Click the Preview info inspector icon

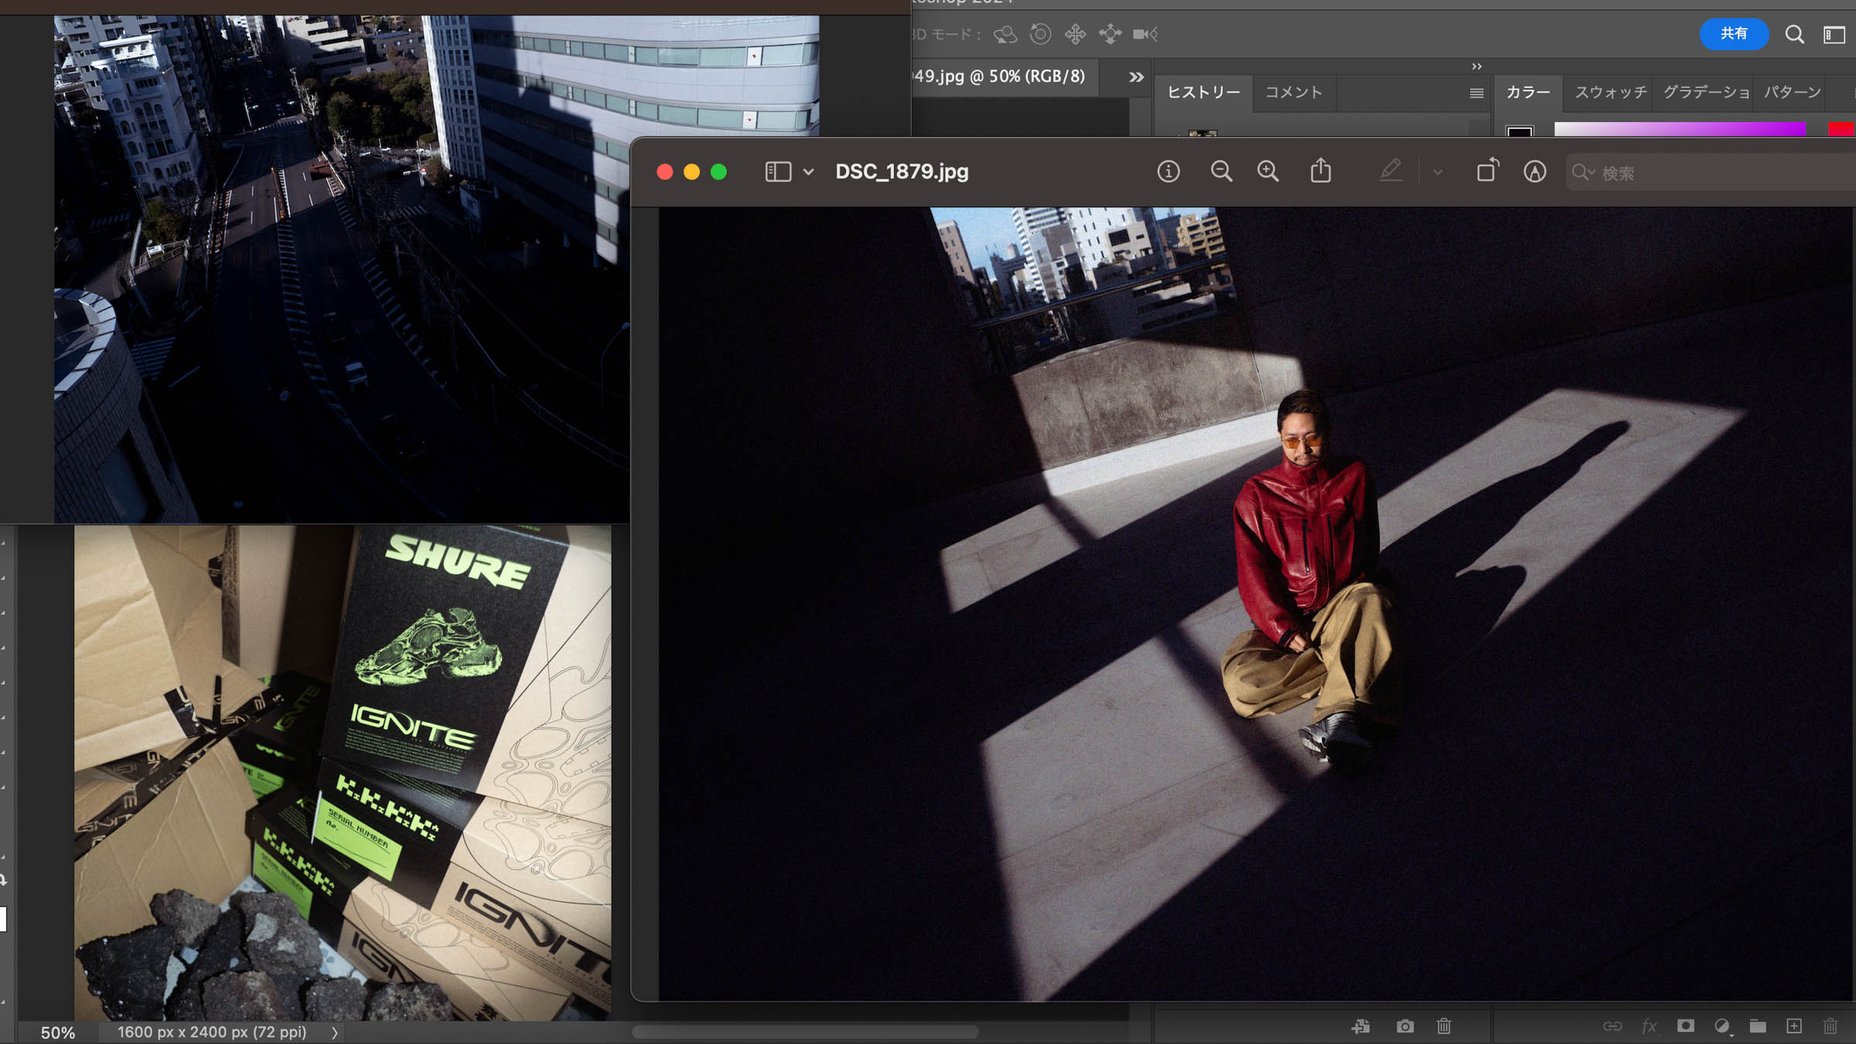pos(1168,172)
